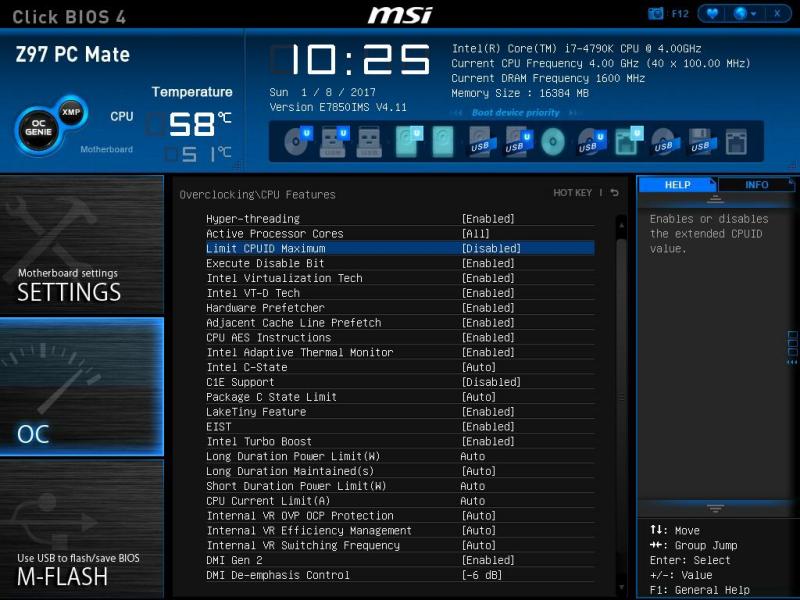800x600 pixels.
Task: Change the Intel Turbo Boost setting
Action: coord(399,441)
